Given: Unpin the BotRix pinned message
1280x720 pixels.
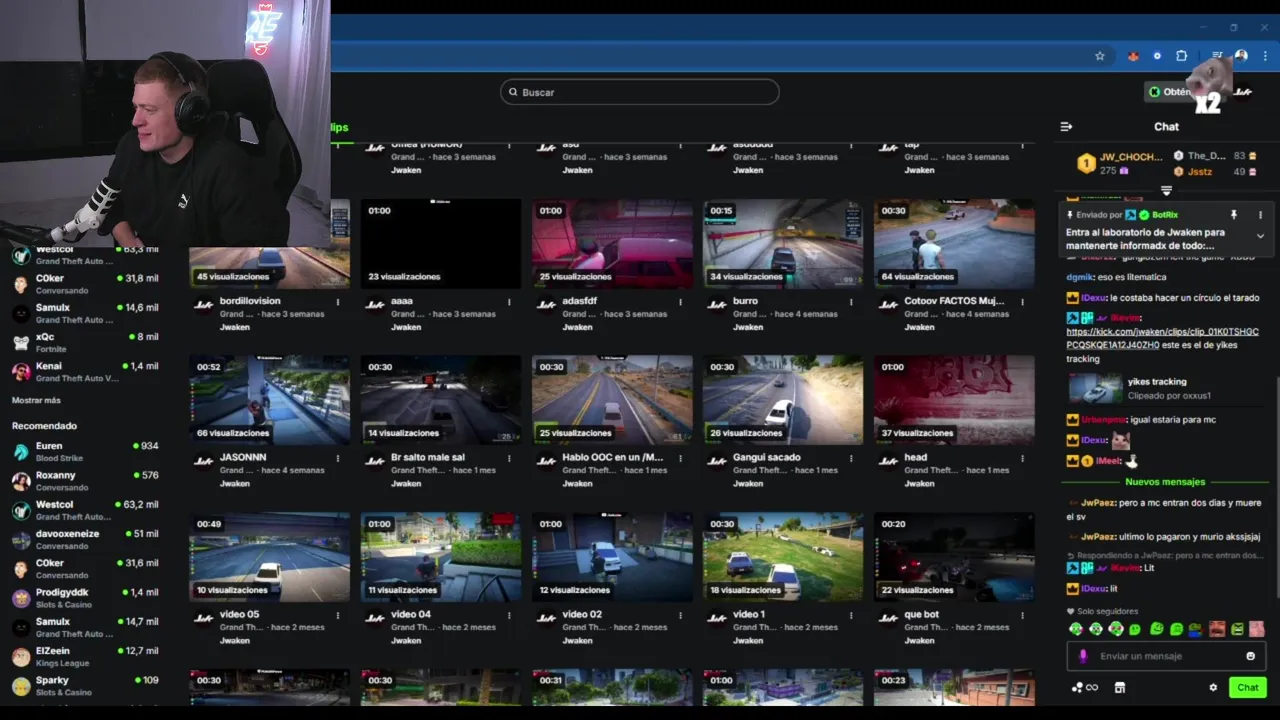Looking at the screenshot, I should pyautogui.click(x=1233, y=215).
